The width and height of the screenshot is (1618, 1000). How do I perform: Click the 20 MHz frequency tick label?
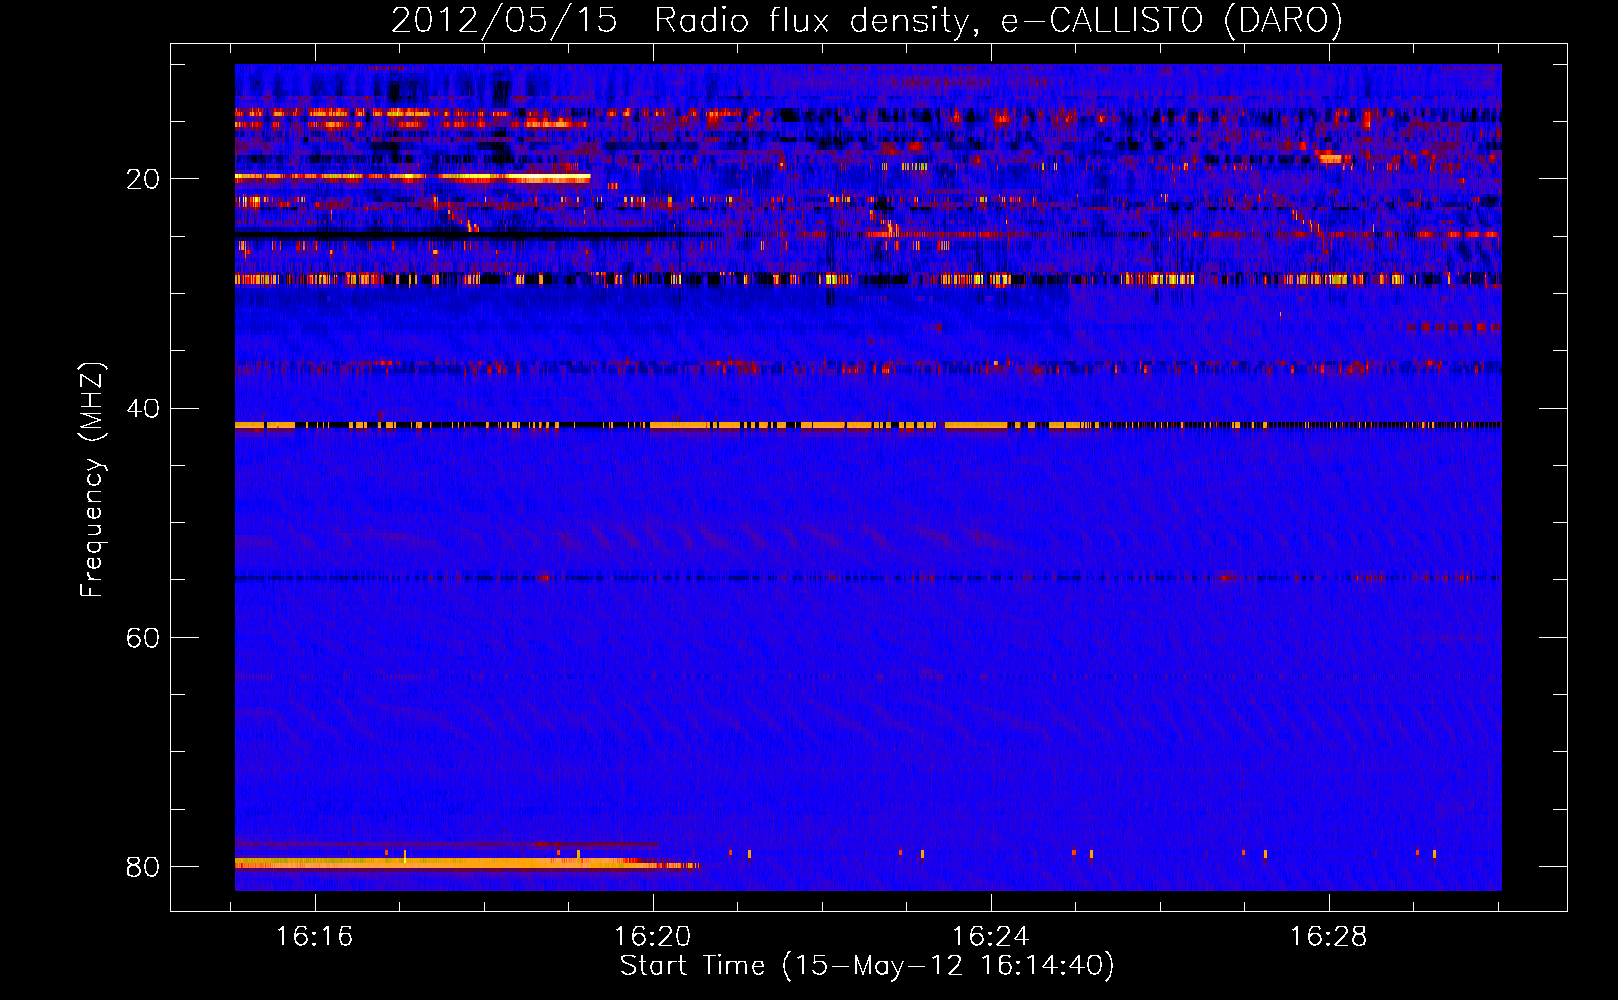[143, 179]
